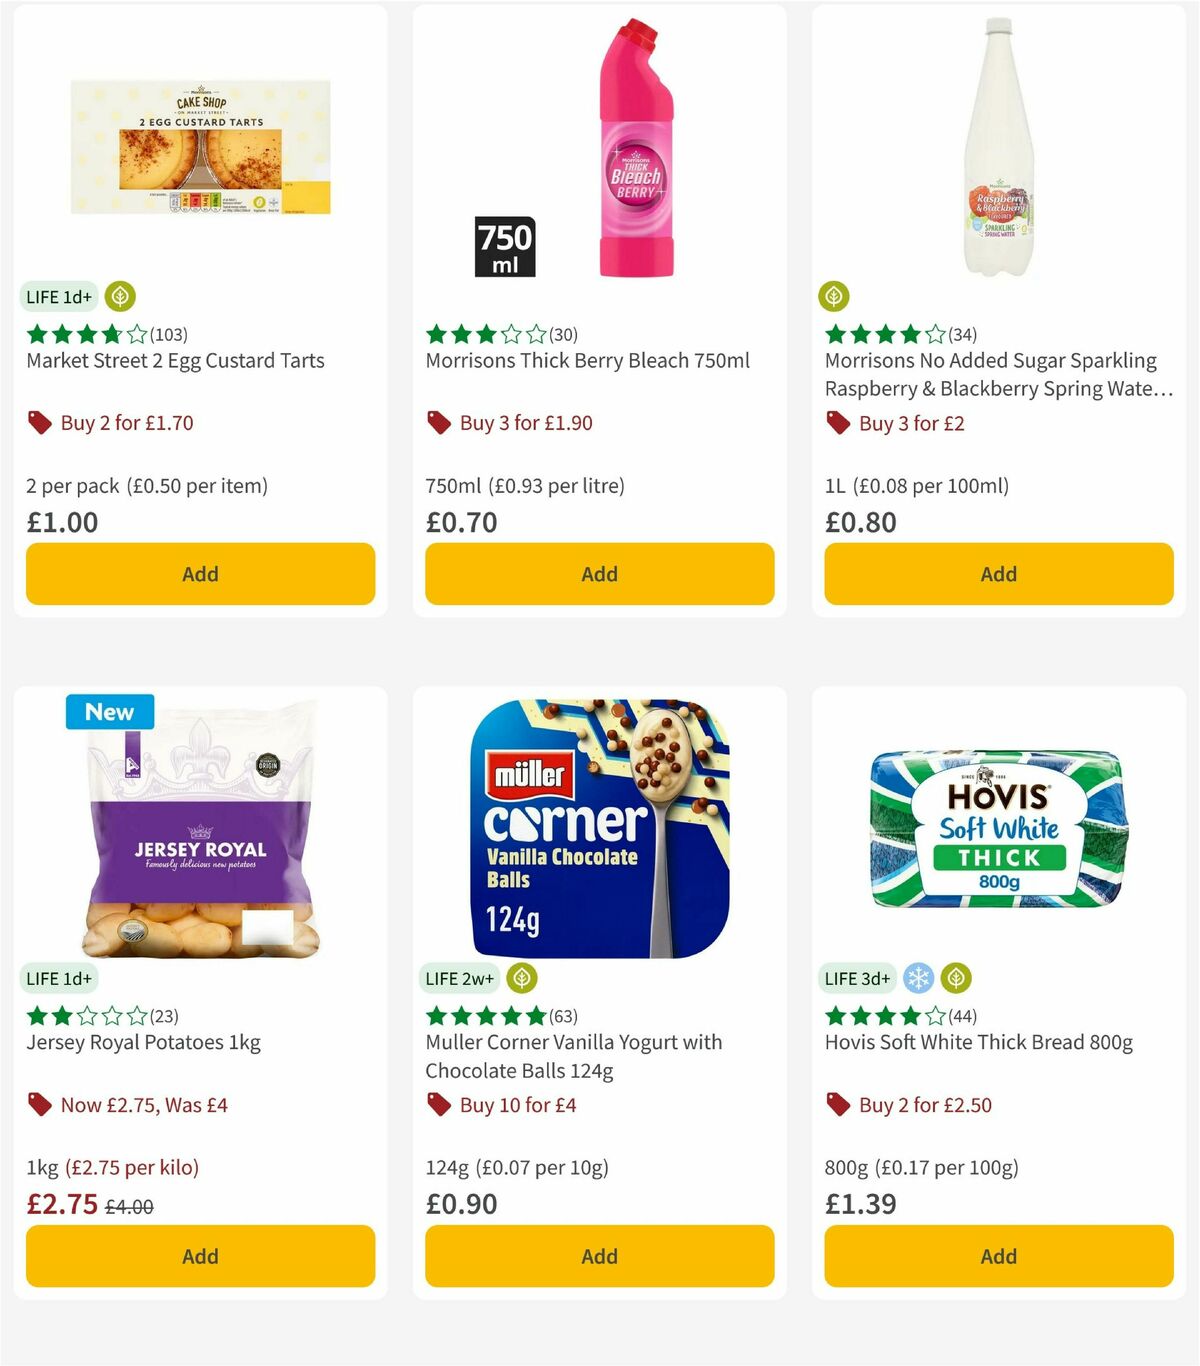Open the (103) reviews for Custard Tarts
This screenshot has height=1366, width=1200.
(167, 334)
